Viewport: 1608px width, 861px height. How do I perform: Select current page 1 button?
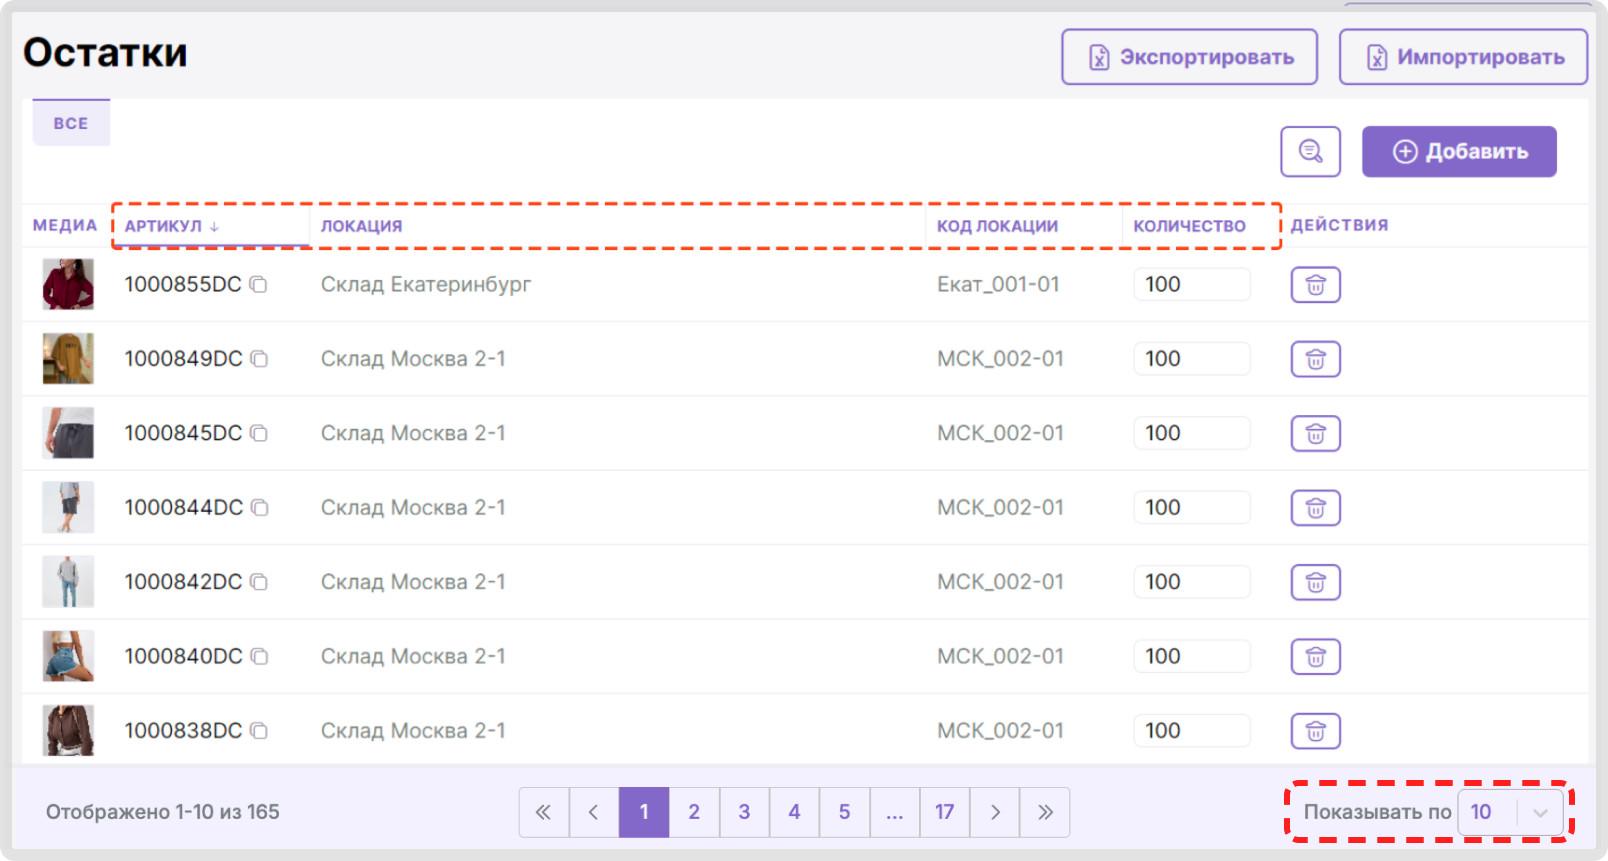pyautogui.click(x=644, y=812)
